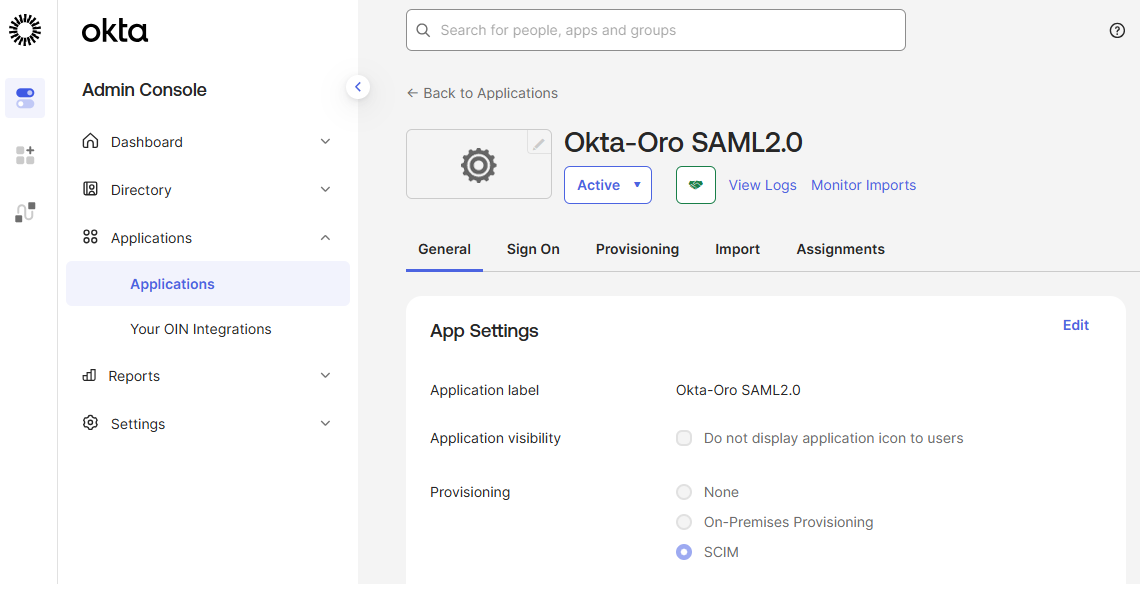Check 'Do not display application icon to users'
Image resolution: width=1140 pixels, height=596 pixels.
(x=684, y=438)
